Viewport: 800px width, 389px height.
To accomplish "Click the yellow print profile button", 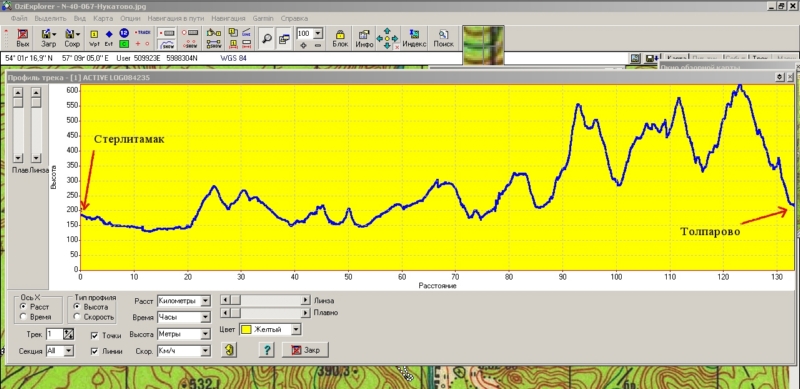I will tap(229, 350).
